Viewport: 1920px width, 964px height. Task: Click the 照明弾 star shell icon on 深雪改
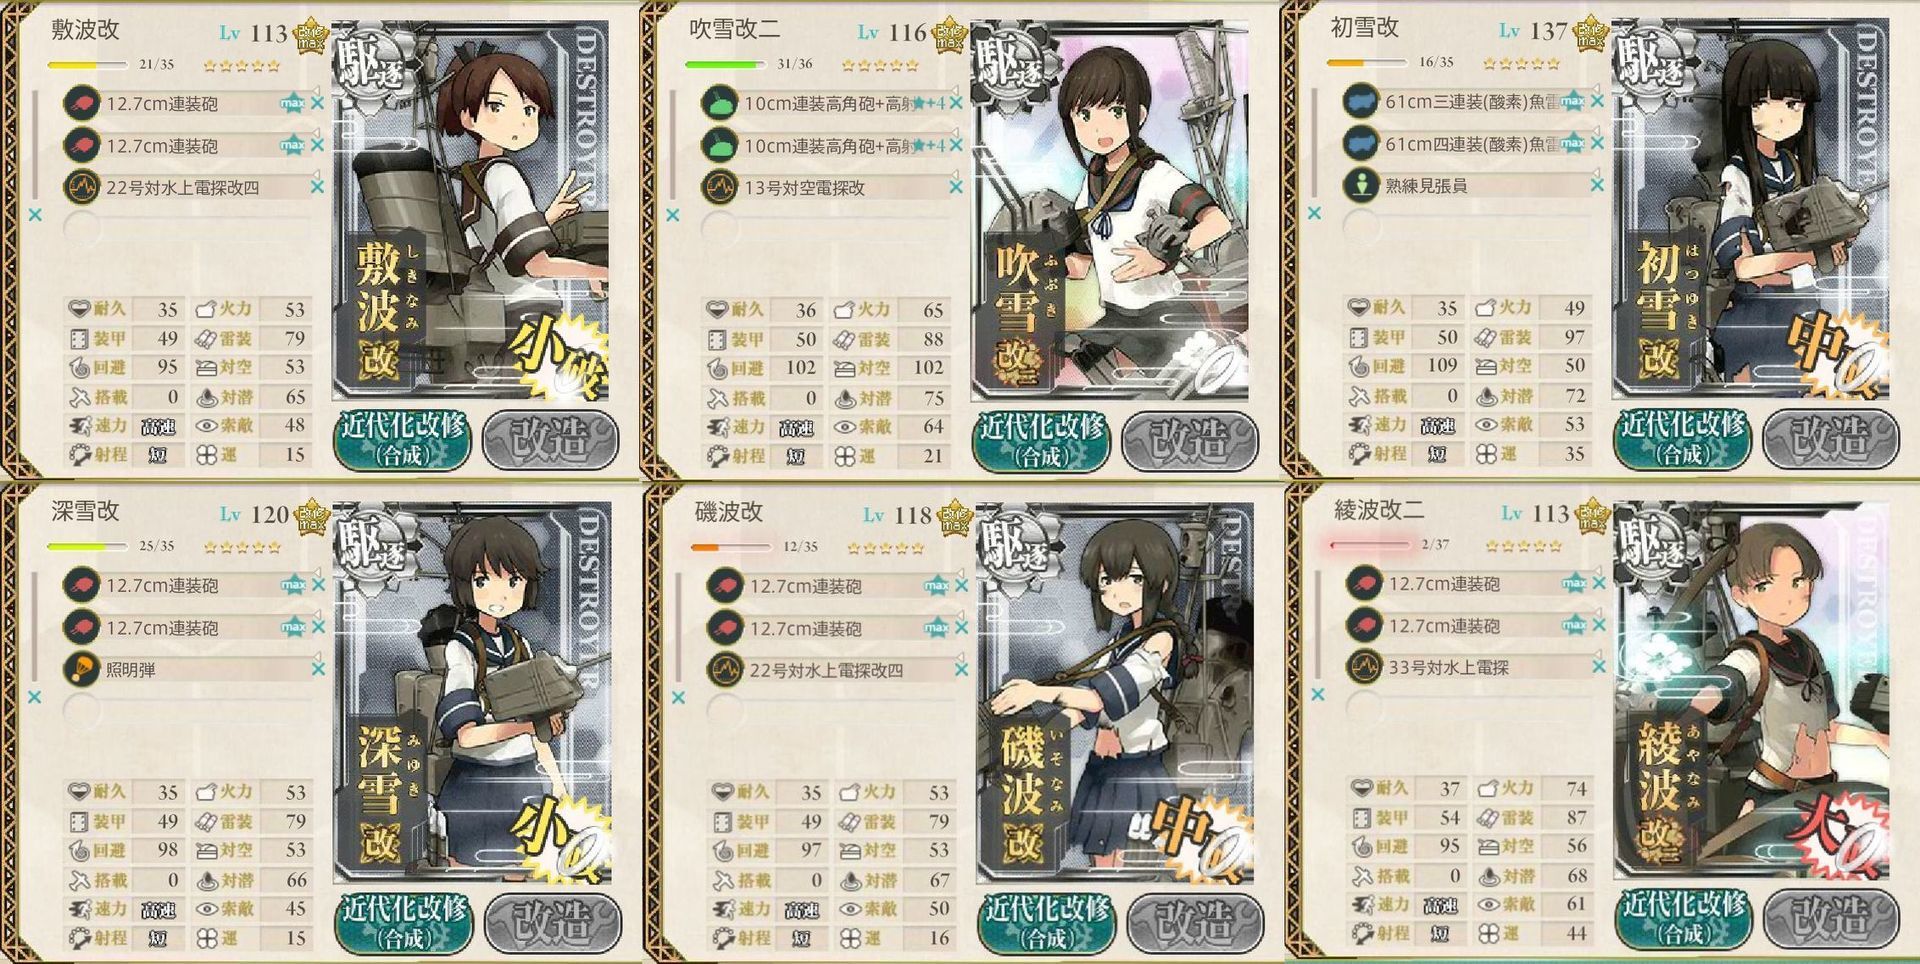[x=81, y=669]
